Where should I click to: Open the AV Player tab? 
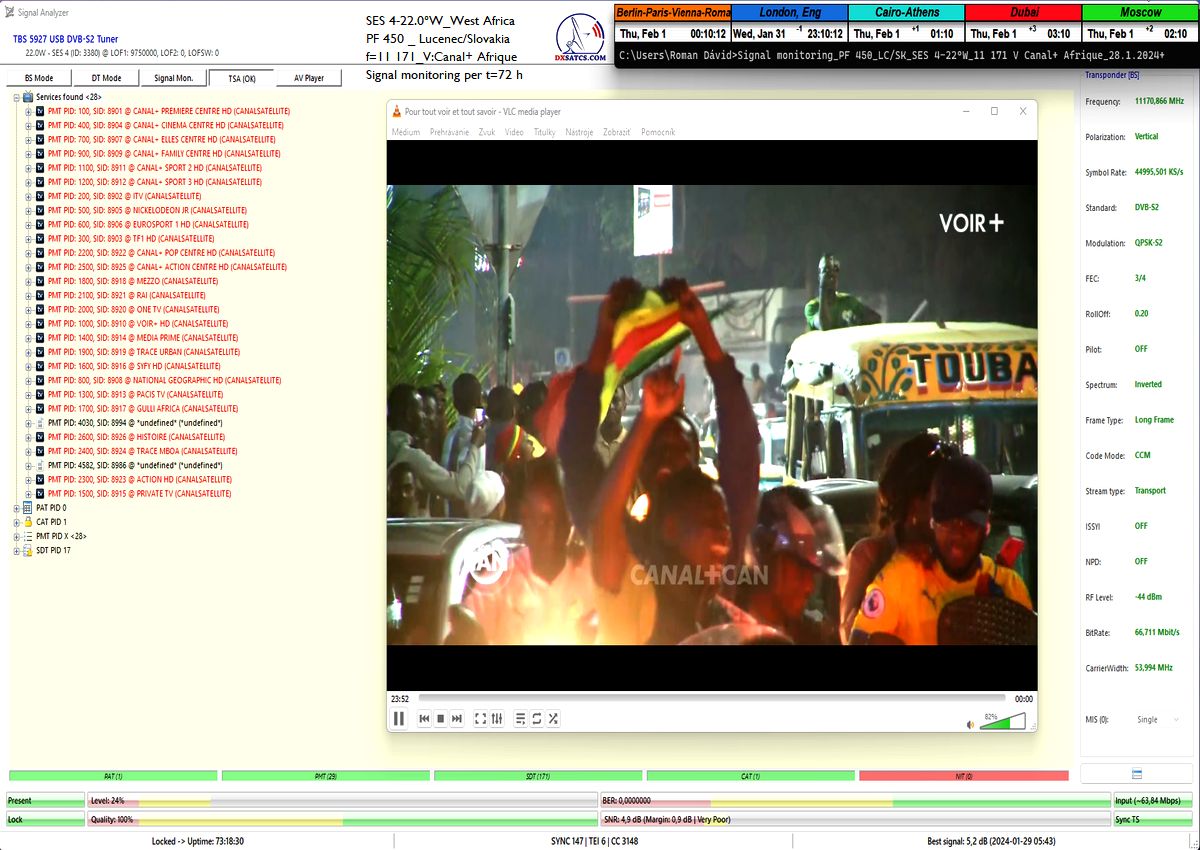click(x=308, y=78)
